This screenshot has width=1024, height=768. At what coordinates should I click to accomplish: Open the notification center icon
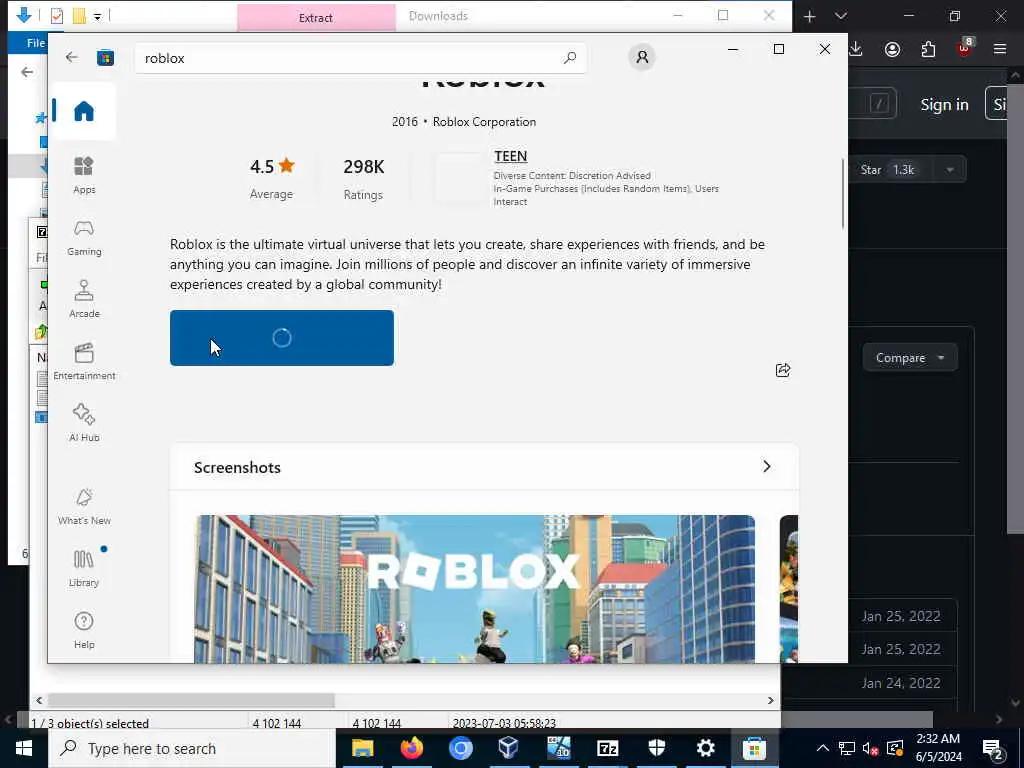tap(992, 749)
